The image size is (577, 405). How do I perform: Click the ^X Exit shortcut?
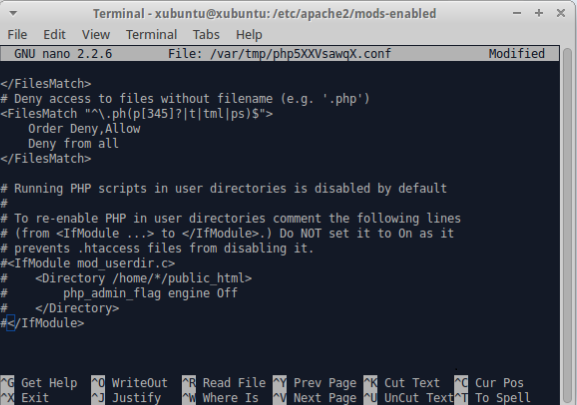click(x=25, y=398)
